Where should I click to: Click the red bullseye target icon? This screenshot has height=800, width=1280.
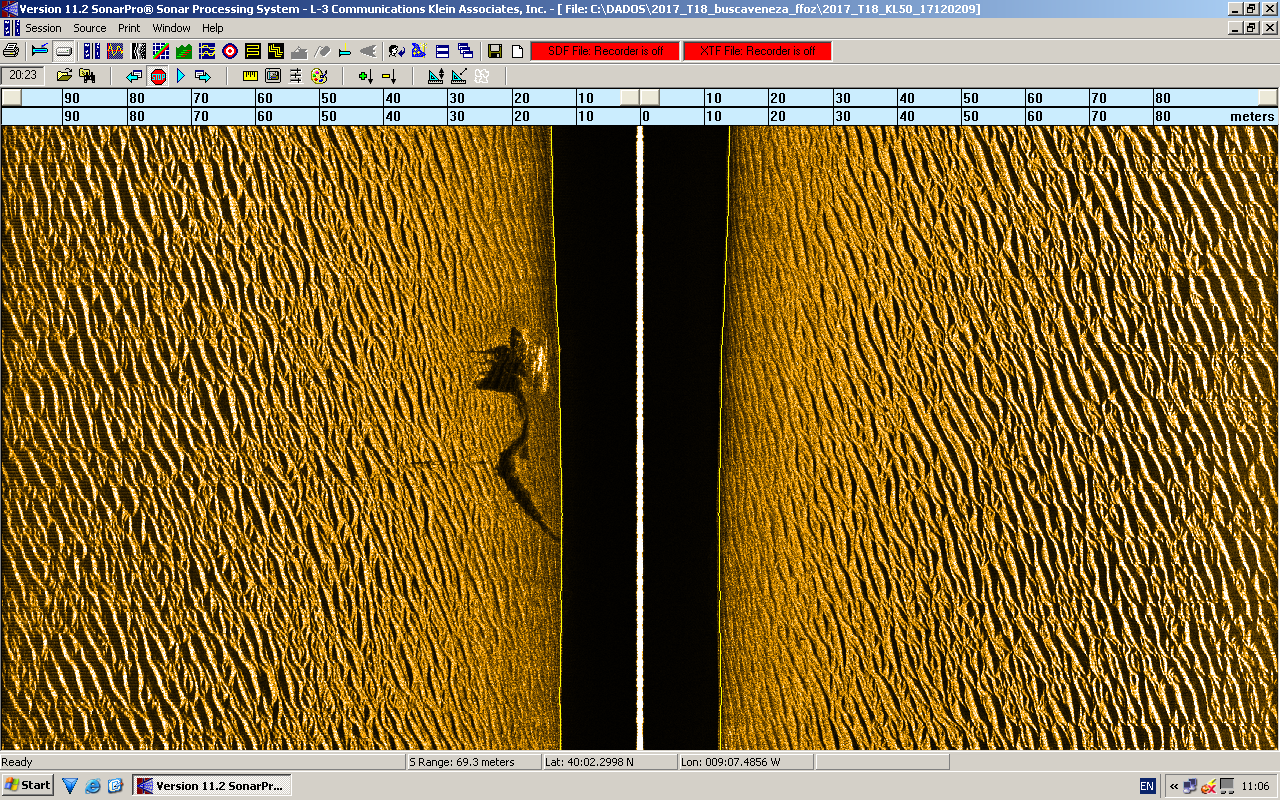click(229, 51)
